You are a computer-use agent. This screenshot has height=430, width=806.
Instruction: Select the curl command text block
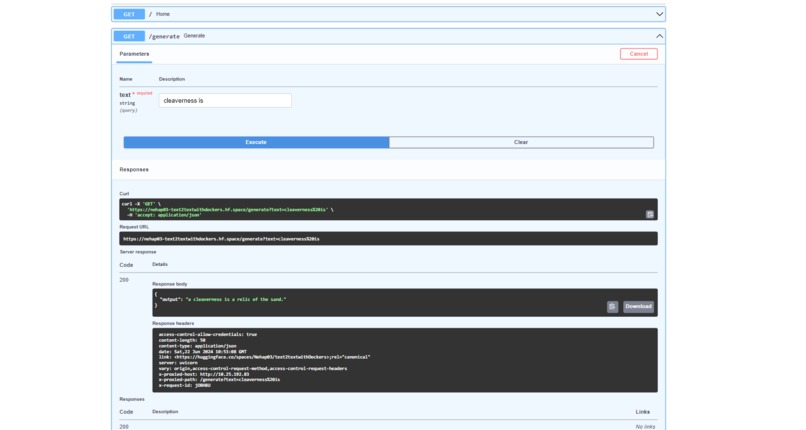[x=388, y=210]
